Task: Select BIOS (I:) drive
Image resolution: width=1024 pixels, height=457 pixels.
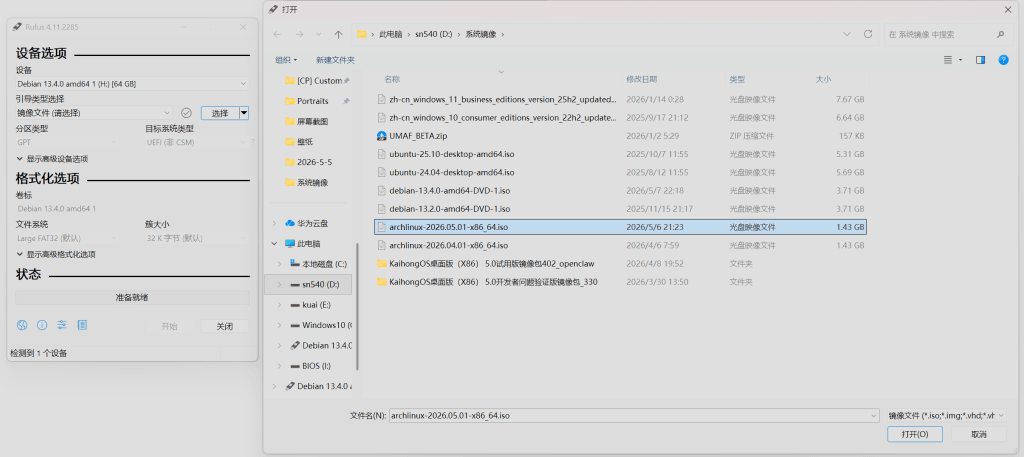Action: (x=311, y=366)
